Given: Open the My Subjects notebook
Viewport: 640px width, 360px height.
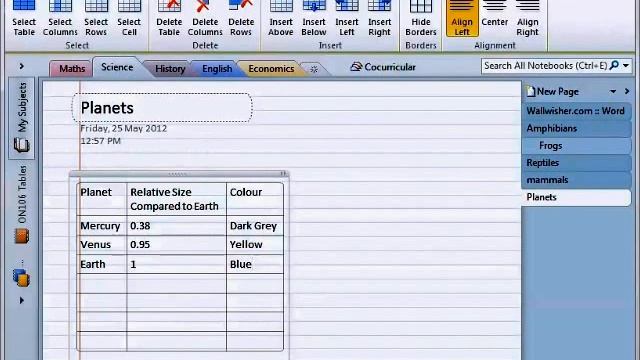Looking at the screenshot, I should pyautogui.click(x=22, y=118).
